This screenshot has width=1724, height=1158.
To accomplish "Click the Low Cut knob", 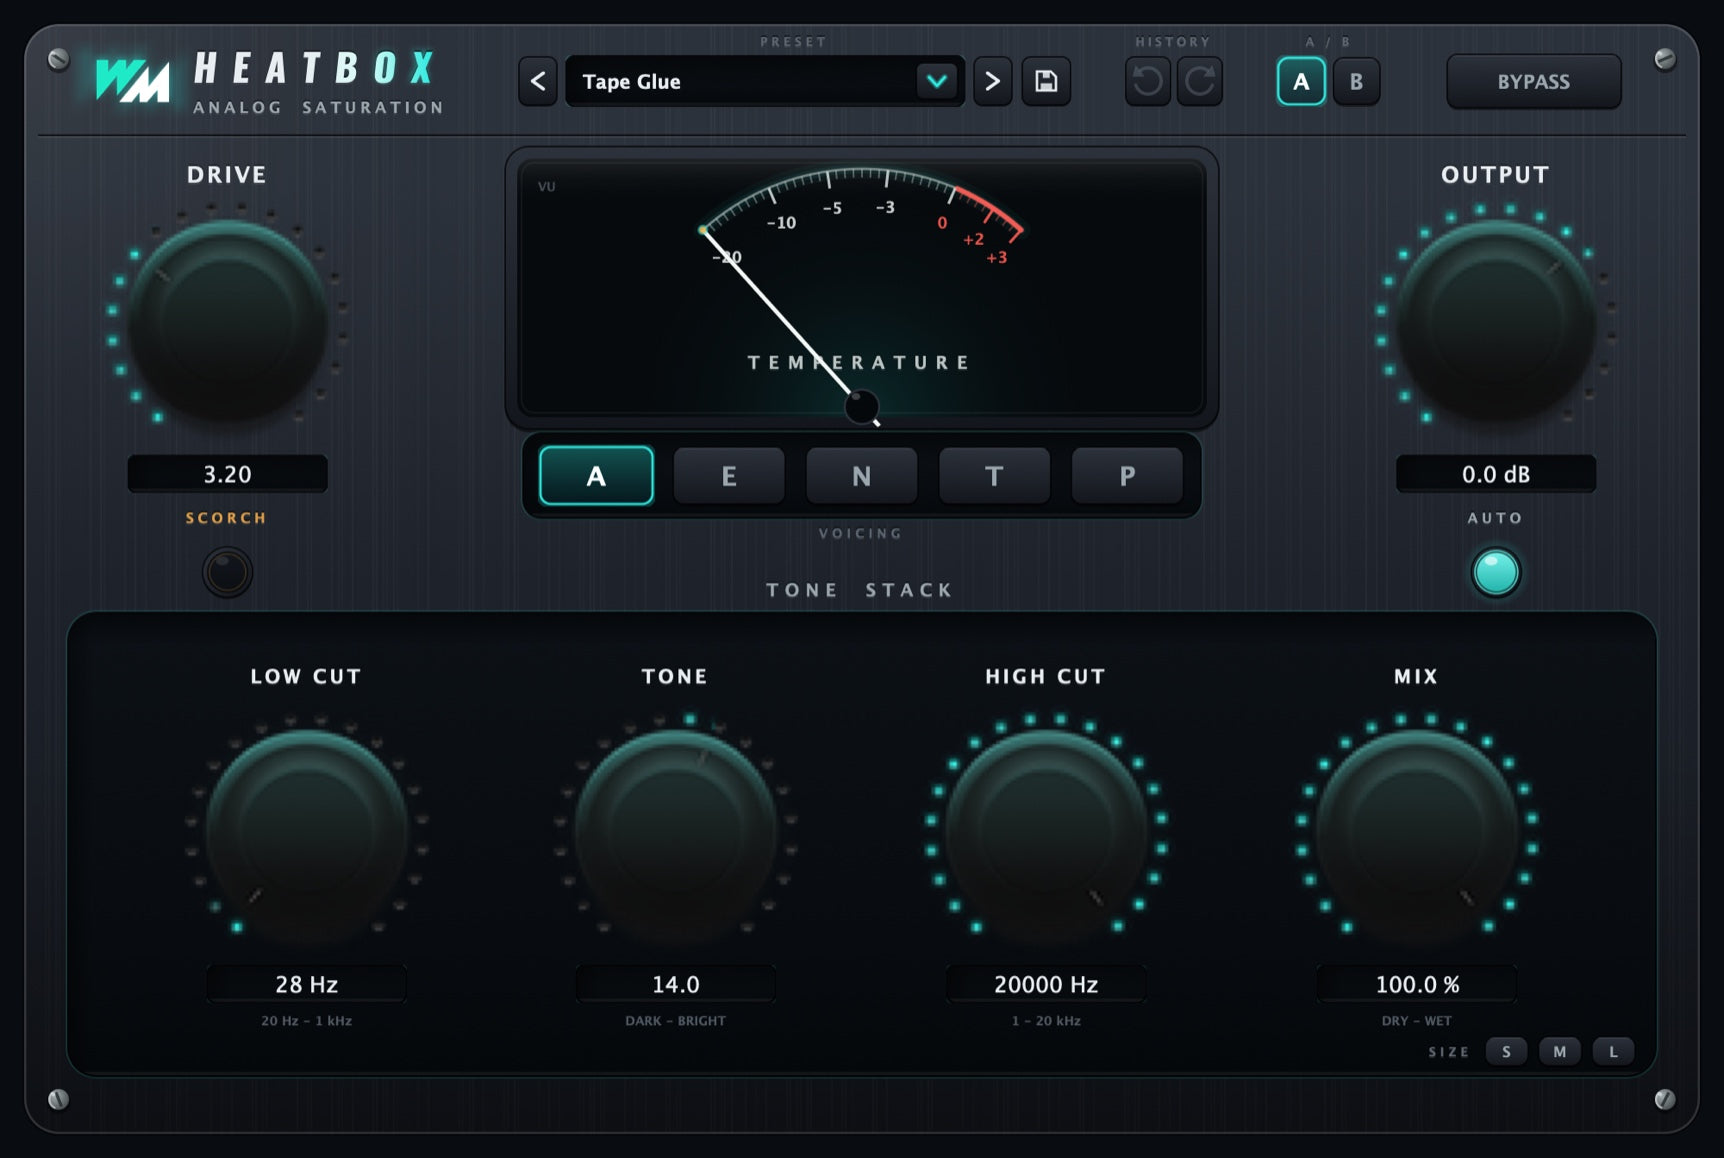I will (306, 829).
